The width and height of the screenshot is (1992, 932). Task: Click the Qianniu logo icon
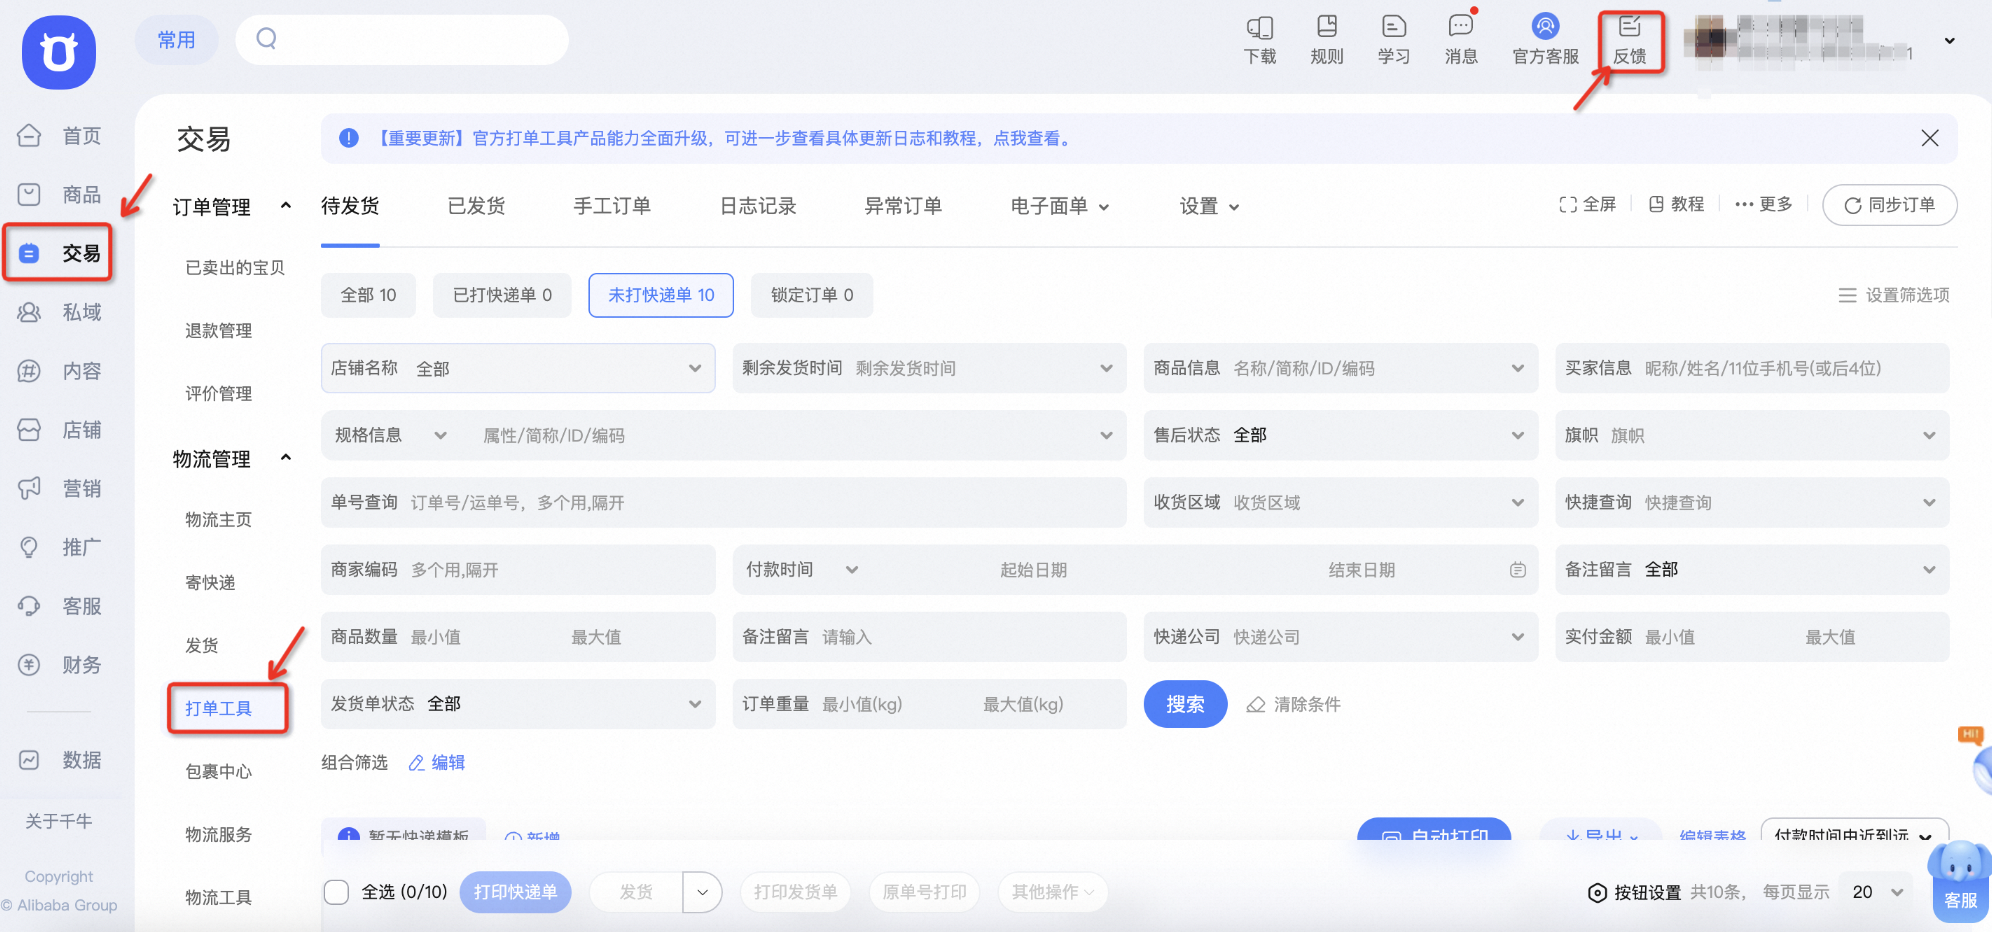point(59,52)
